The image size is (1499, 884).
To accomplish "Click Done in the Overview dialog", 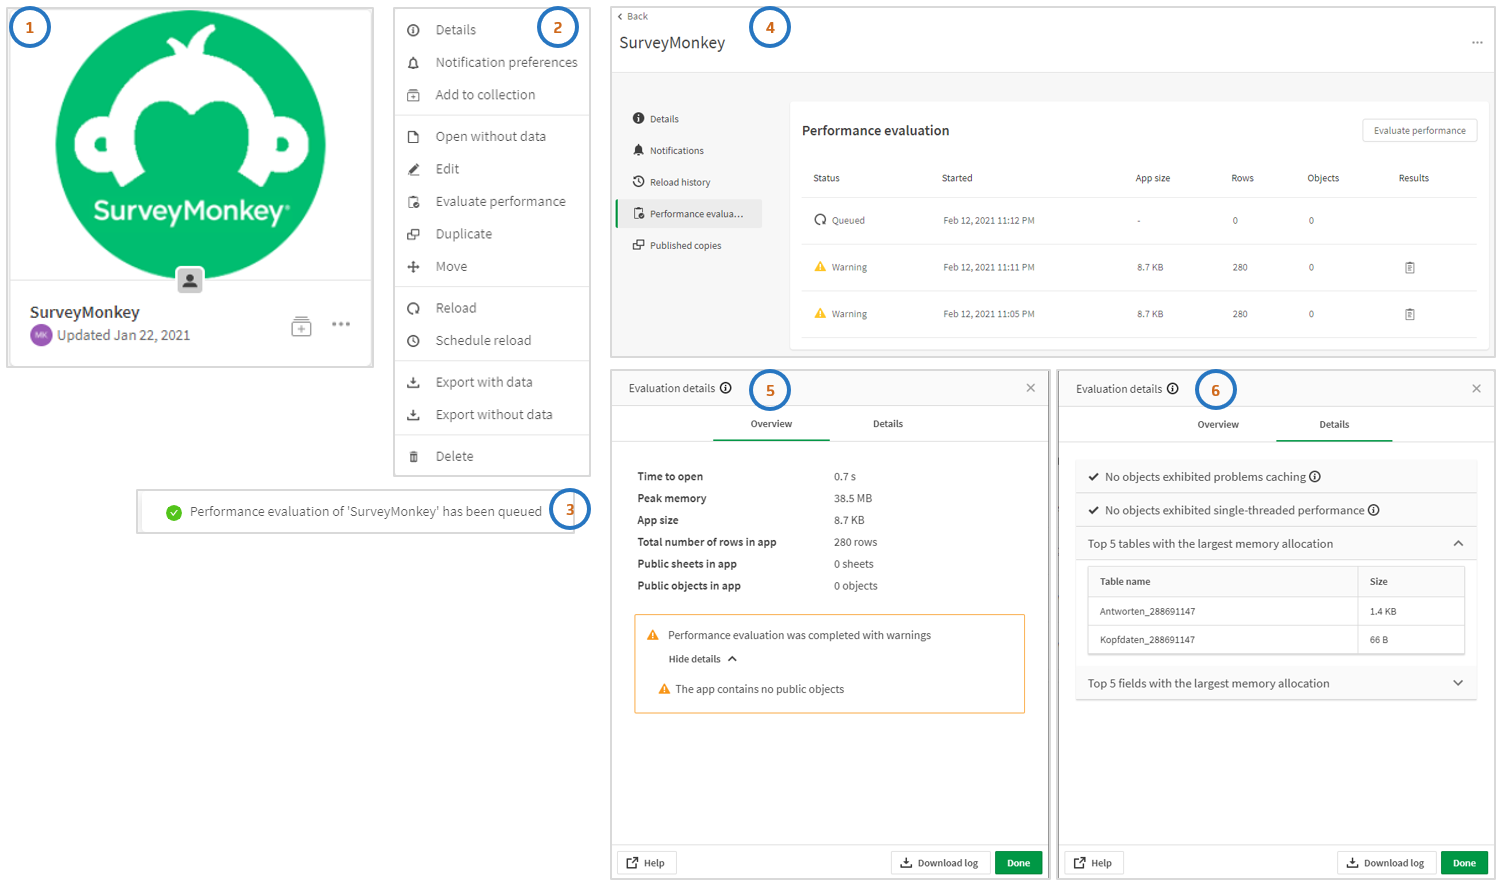I will [1018, 863].
